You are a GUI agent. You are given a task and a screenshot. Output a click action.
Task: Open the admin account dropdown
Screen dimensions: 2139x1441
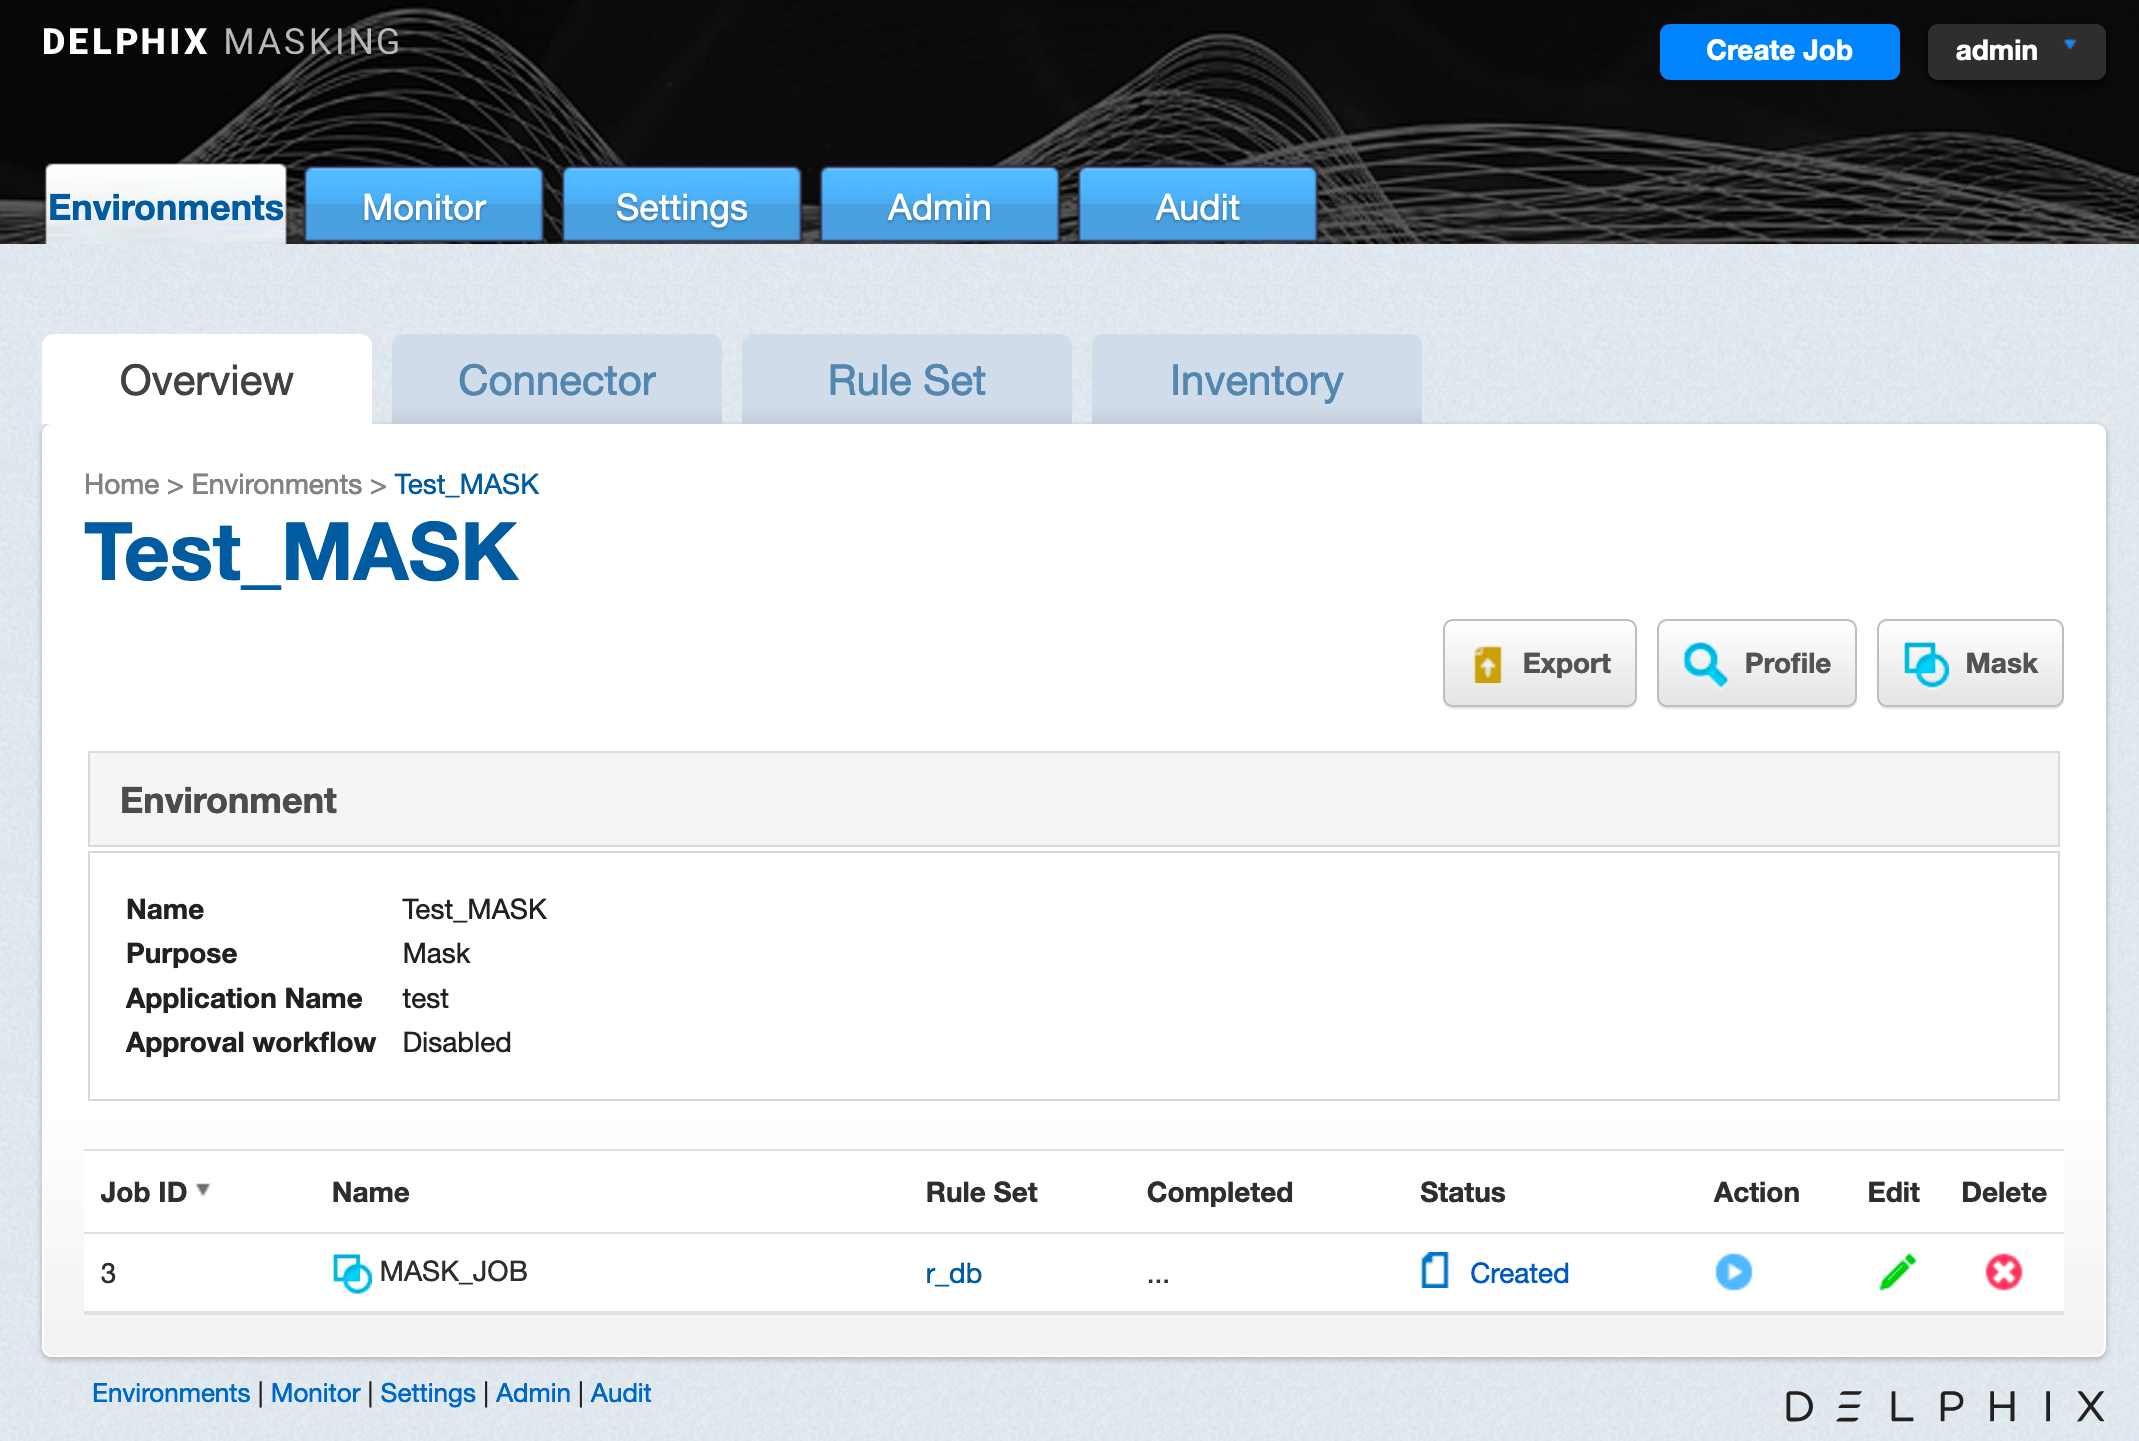point(2014,51)
